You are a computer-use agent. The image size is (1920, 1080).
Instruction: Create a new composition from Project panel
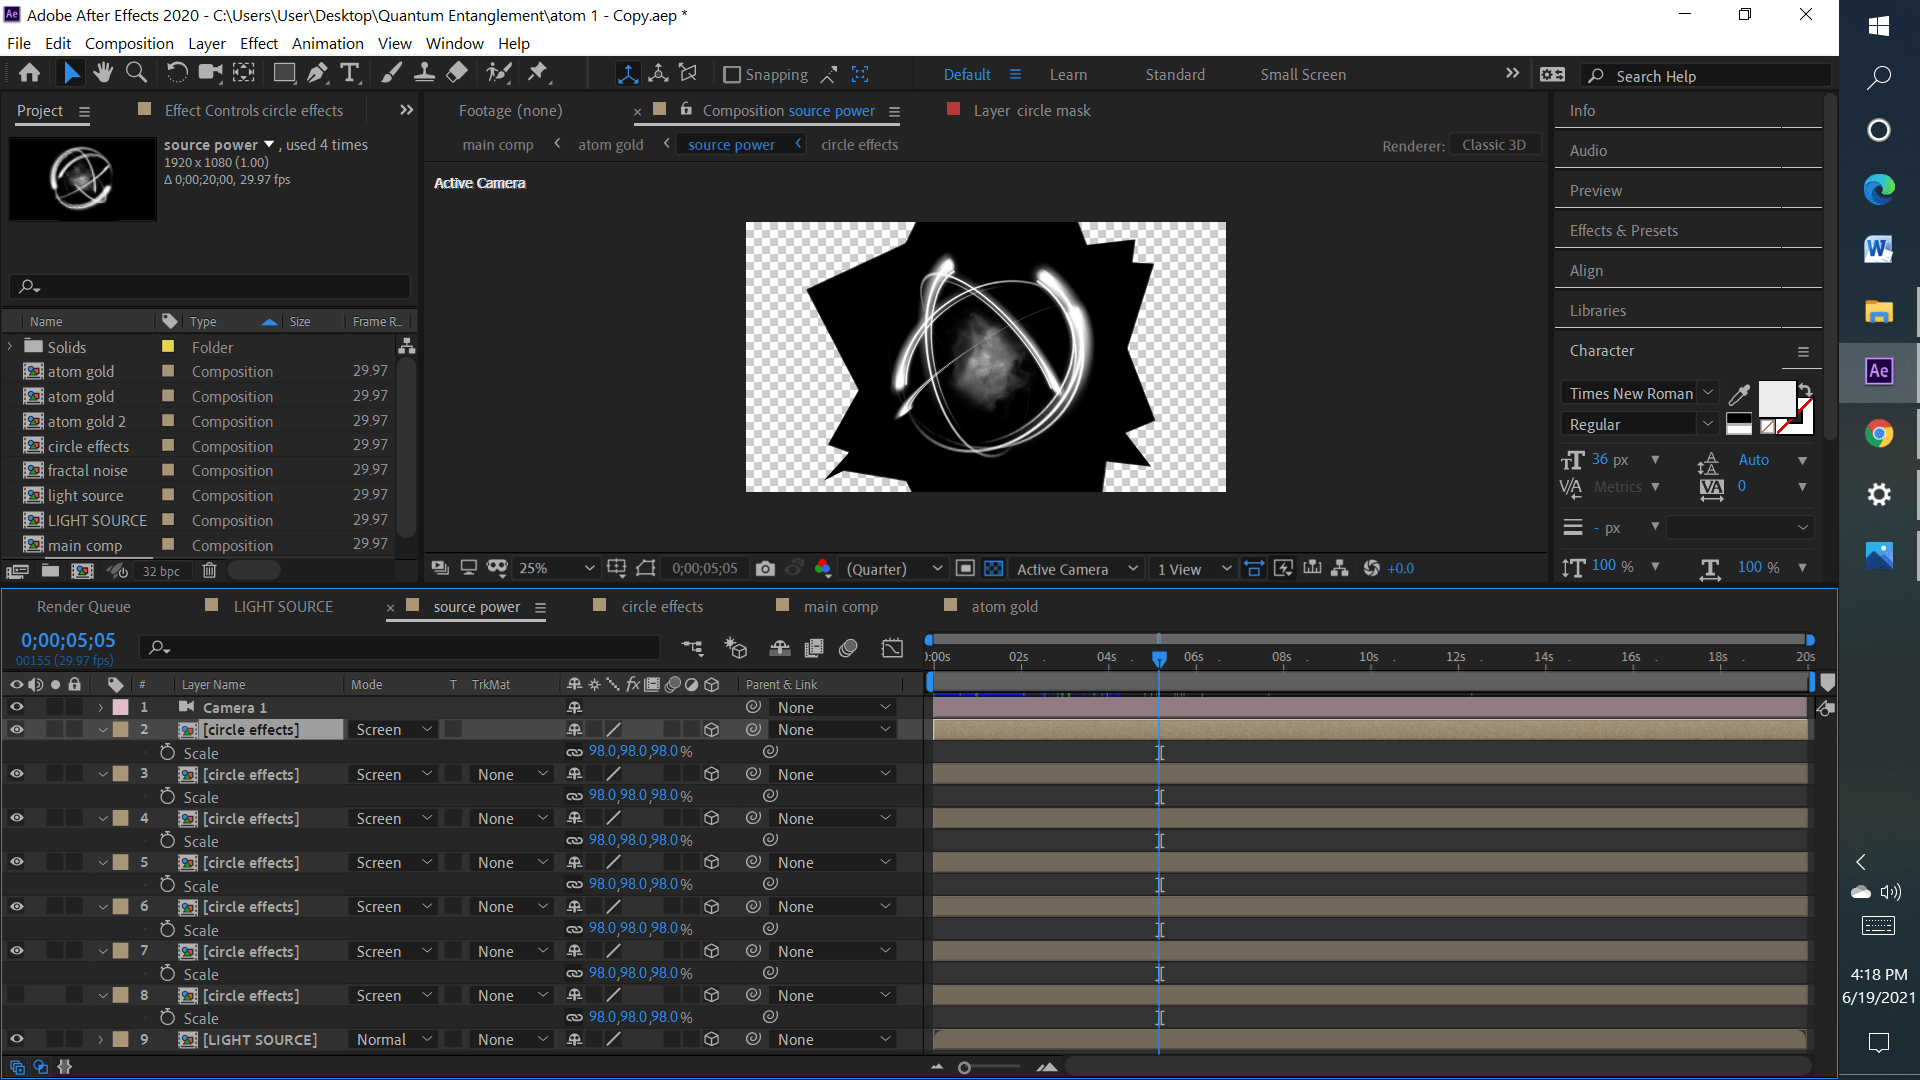click(x=83, y=571)
